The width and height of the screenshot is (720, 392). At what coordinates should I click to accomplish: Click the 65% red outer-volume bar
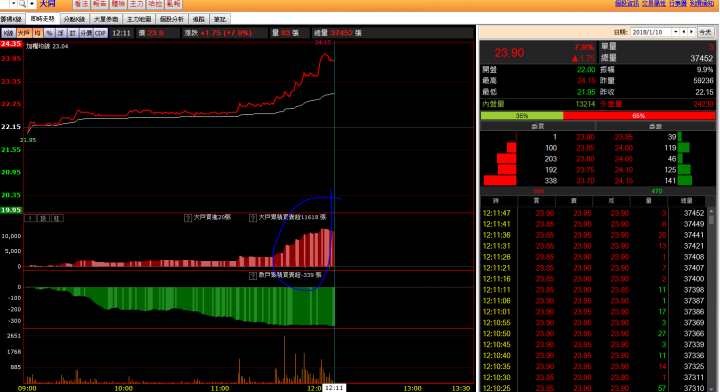click(x=639, y=116)
